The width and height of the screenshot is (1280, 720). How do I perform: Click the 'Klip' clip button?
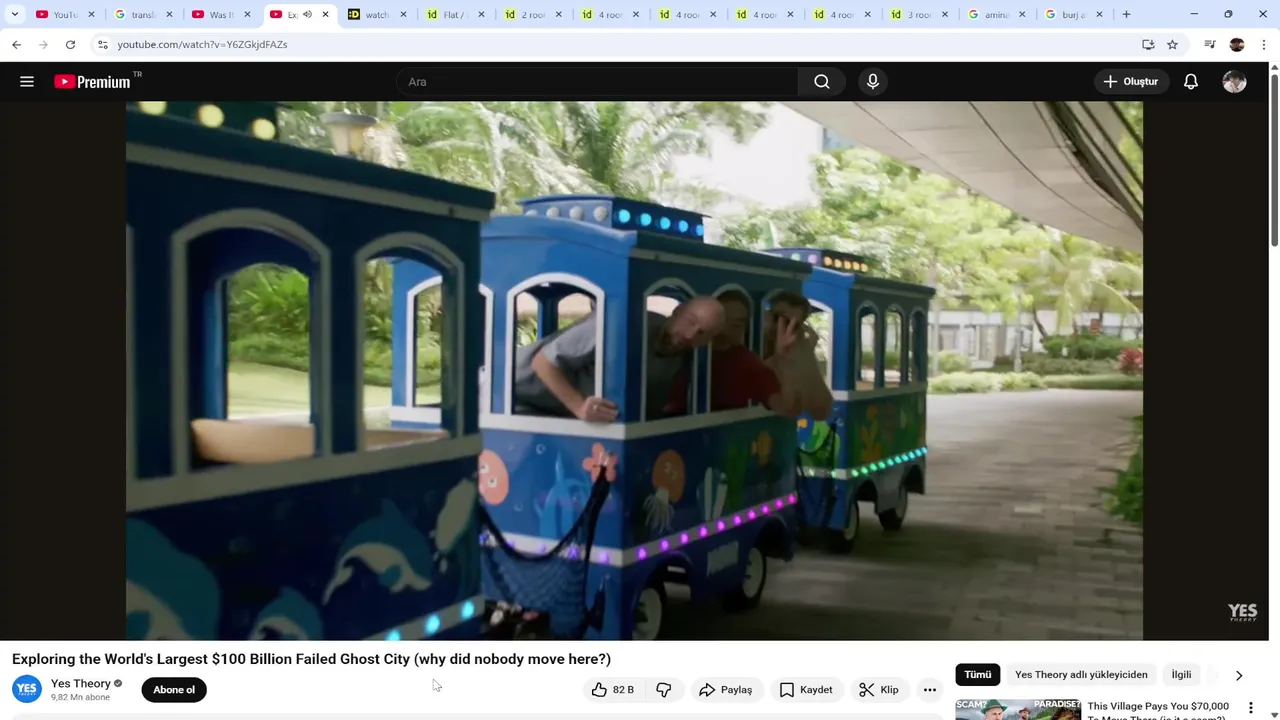pyautogui.click(x=879, y=690)
